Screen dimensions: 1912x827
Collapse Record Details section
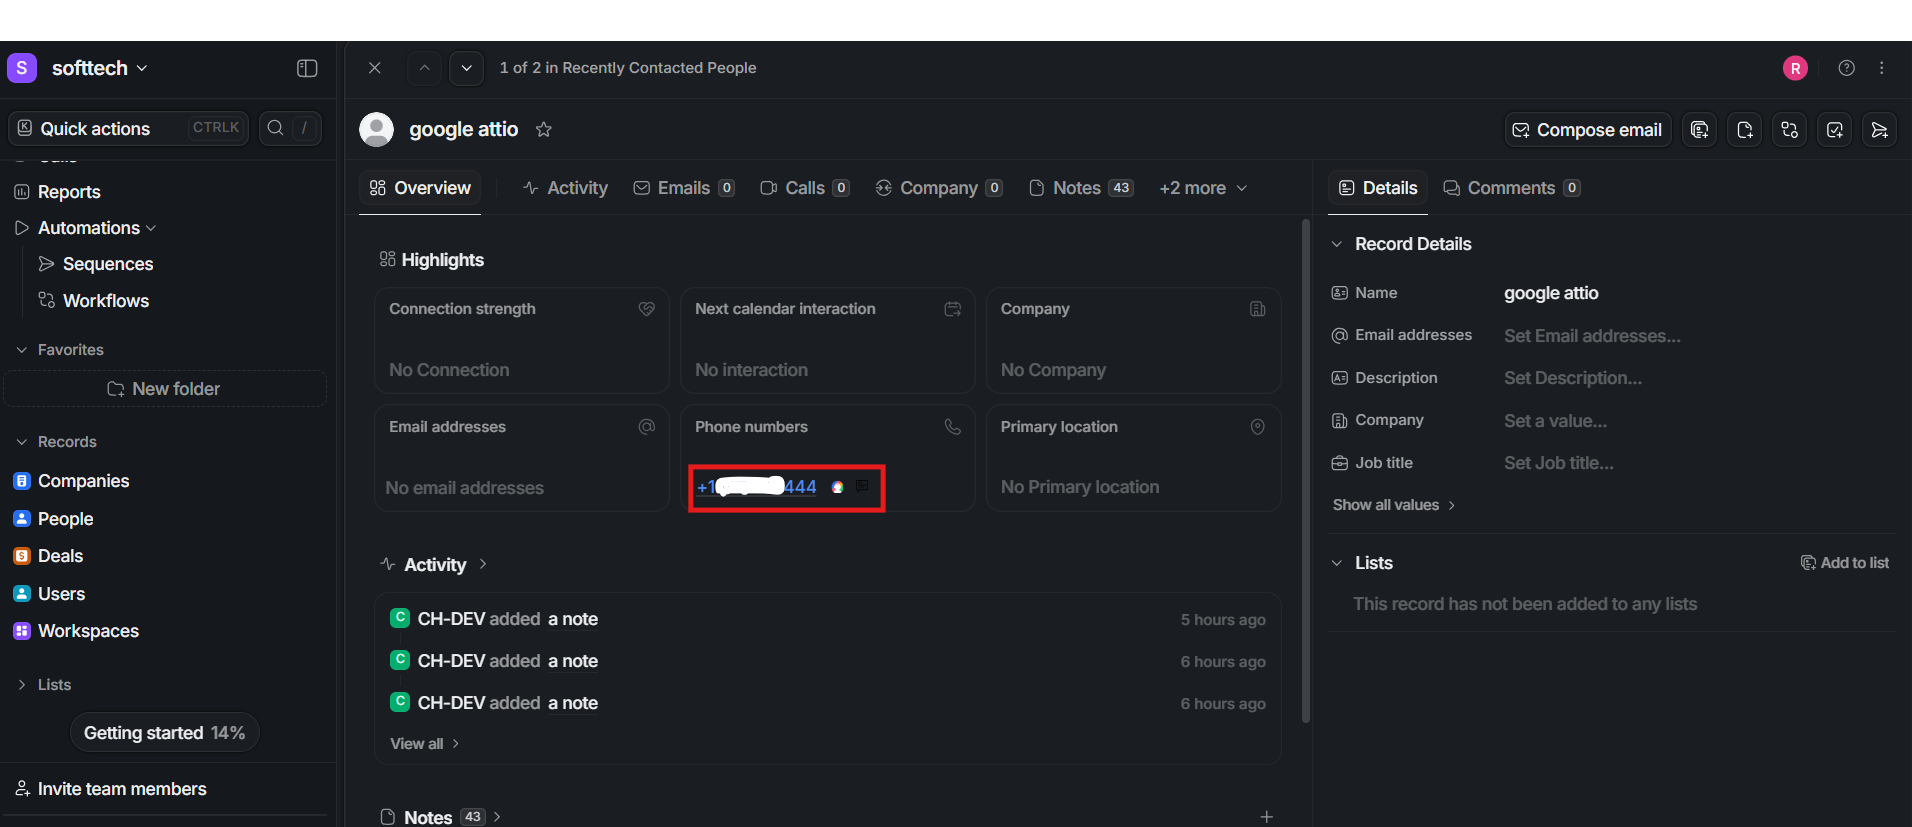click(1337, 244)
